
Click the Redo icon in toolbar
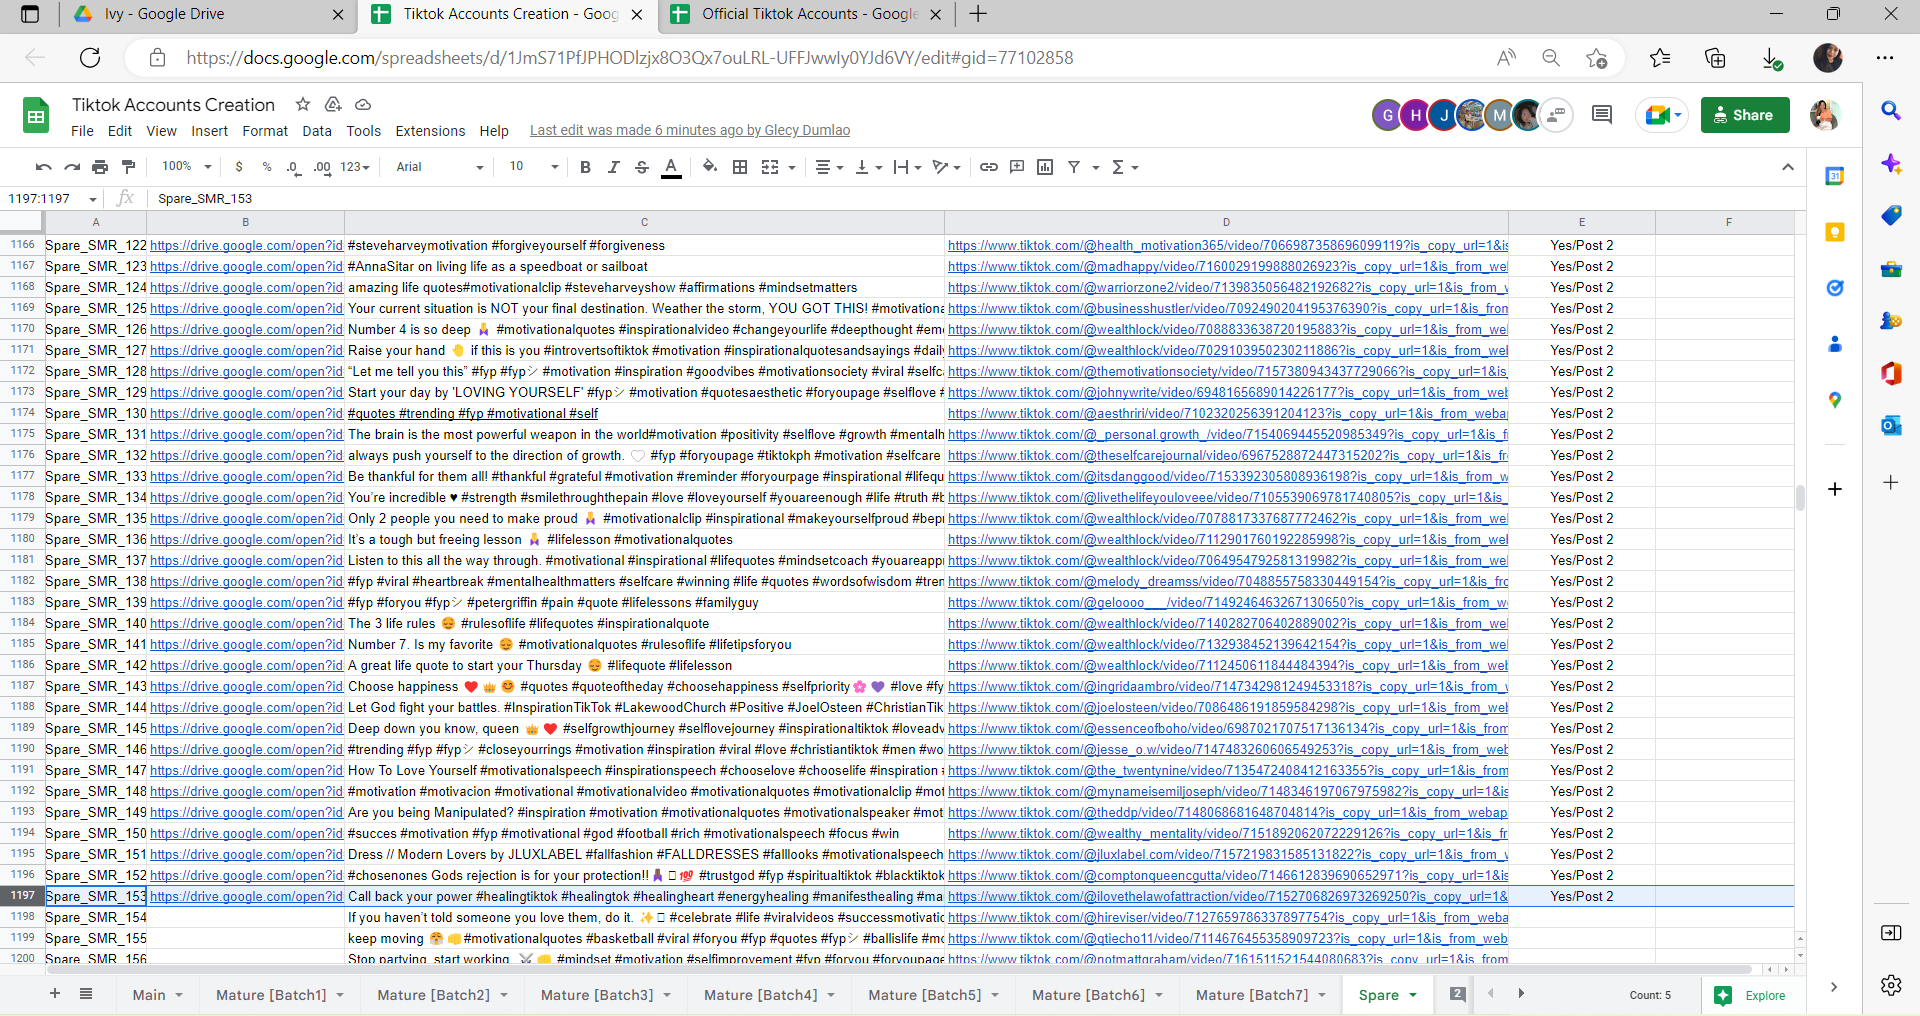tap(71, 167)
